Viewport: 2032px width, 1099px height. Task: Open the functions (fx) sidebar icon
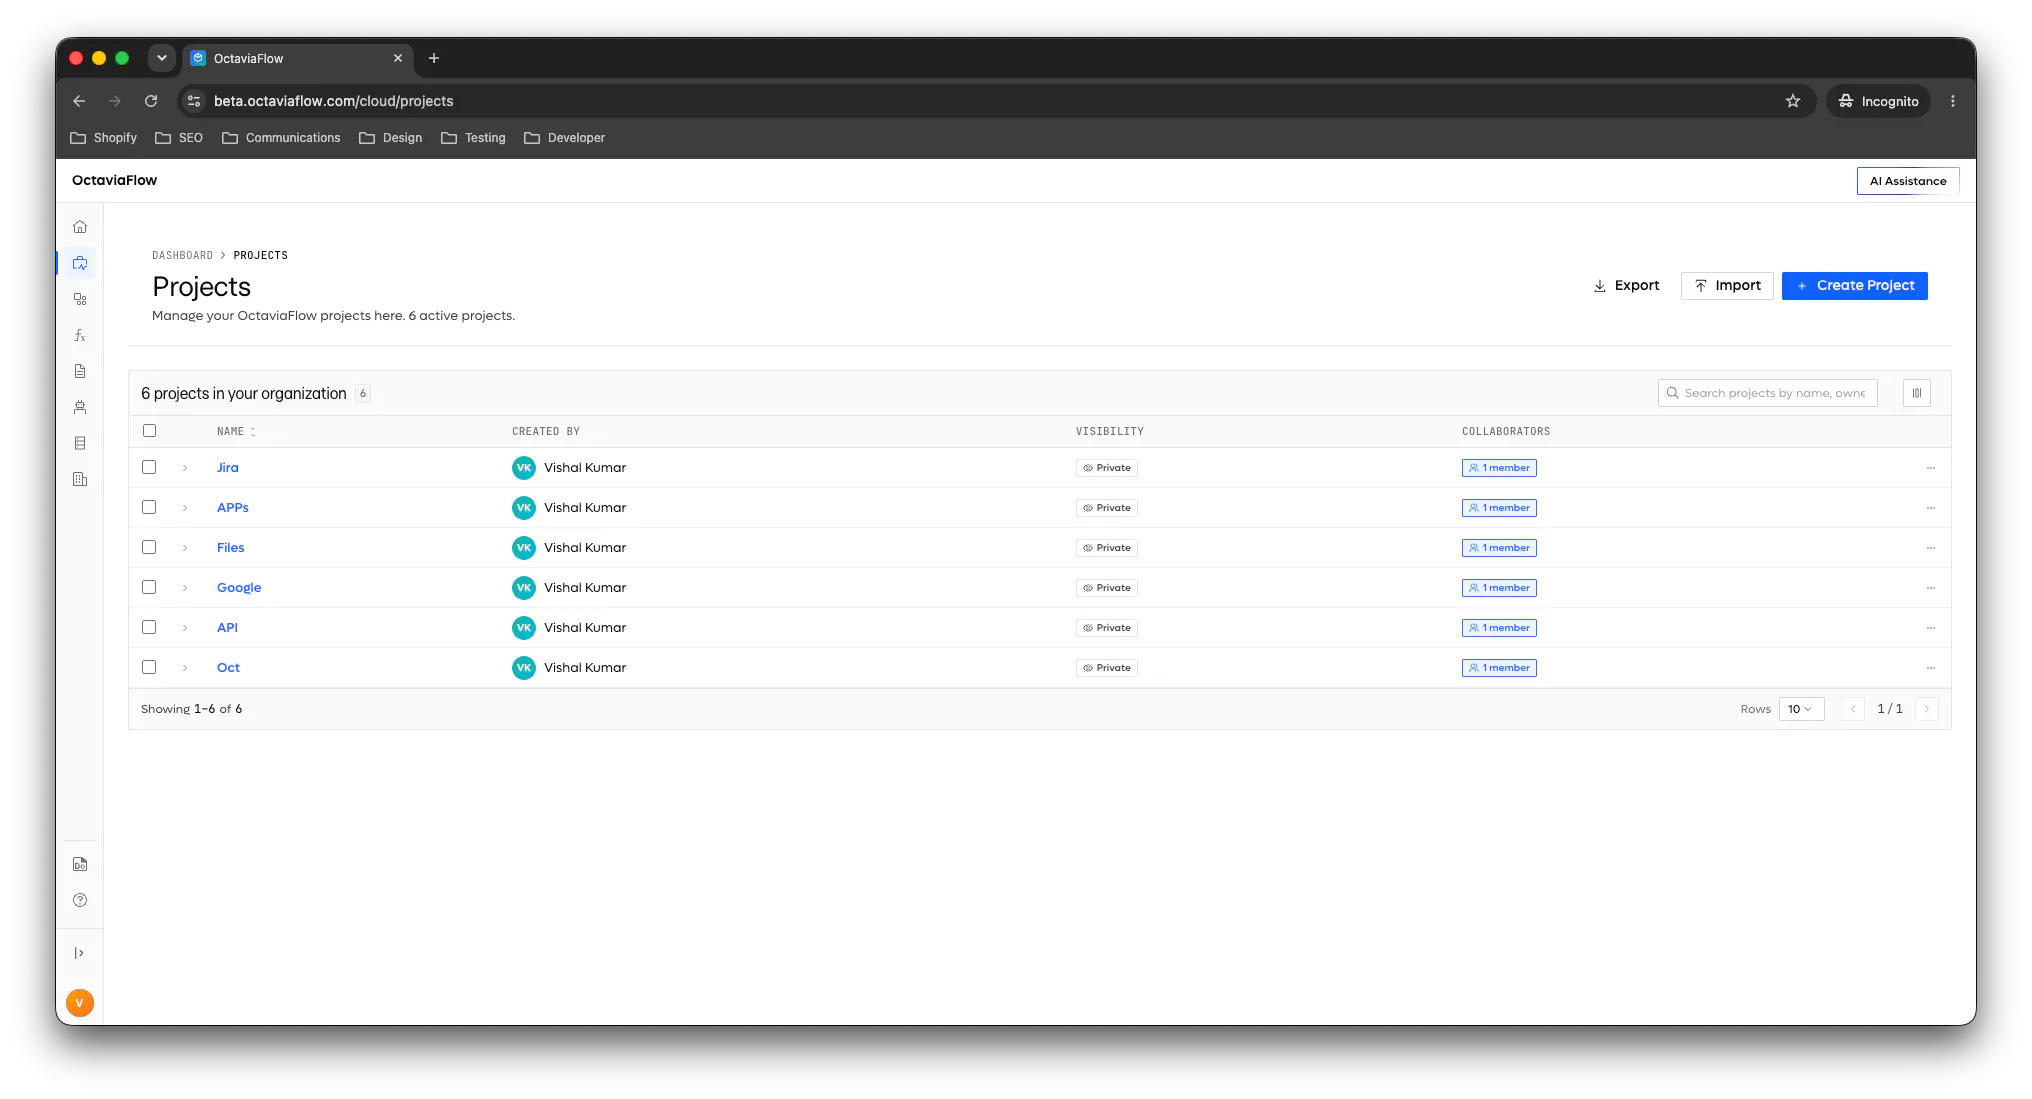point(80,335)
